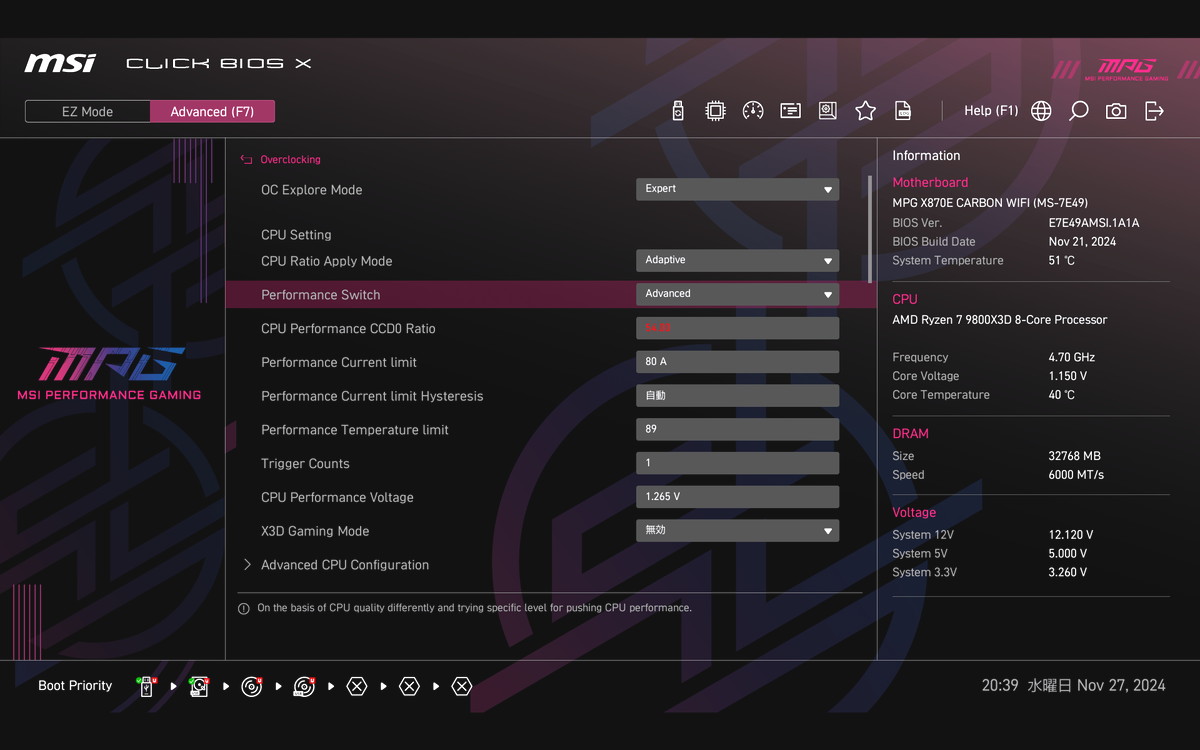Open Favorites star icon
1200x750 pixels.
point(865,111)
